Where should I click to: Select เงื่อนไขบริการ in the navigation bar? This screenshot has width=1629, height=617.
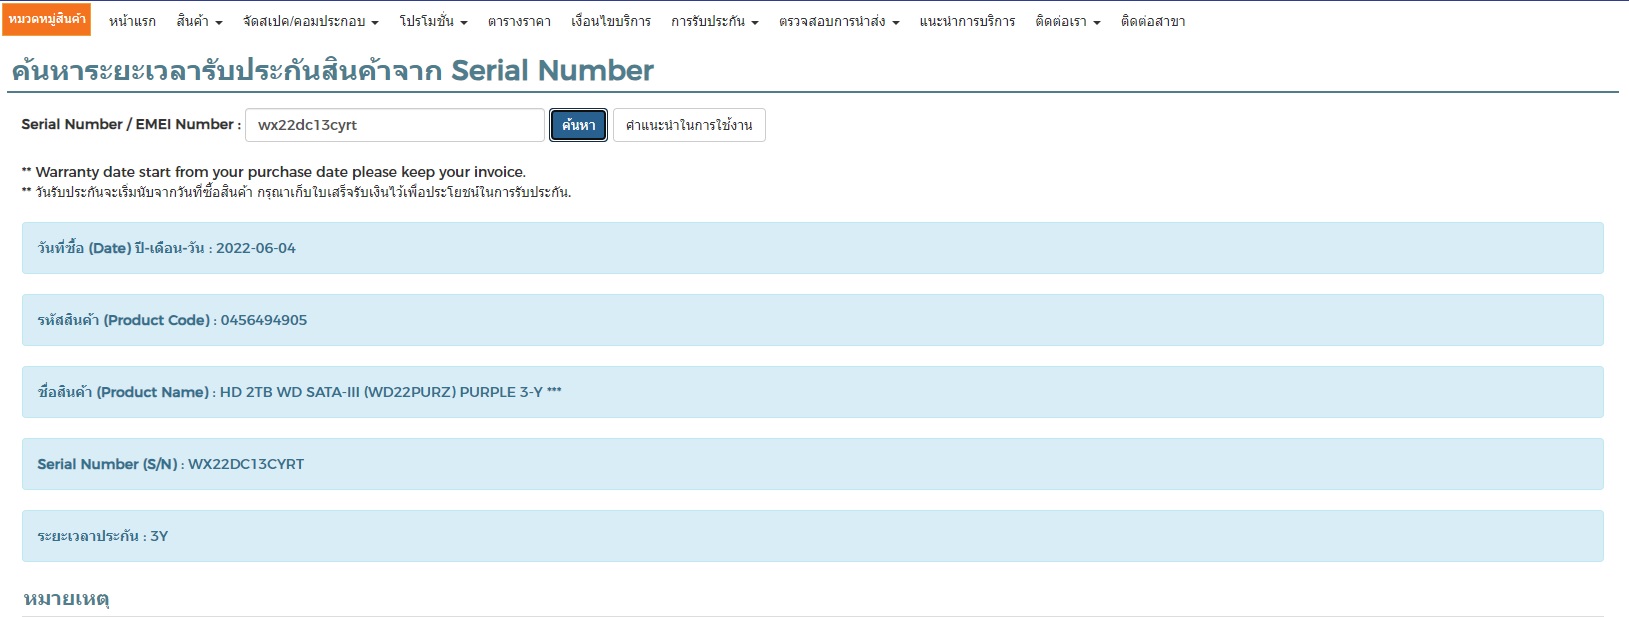coord(610,21)
